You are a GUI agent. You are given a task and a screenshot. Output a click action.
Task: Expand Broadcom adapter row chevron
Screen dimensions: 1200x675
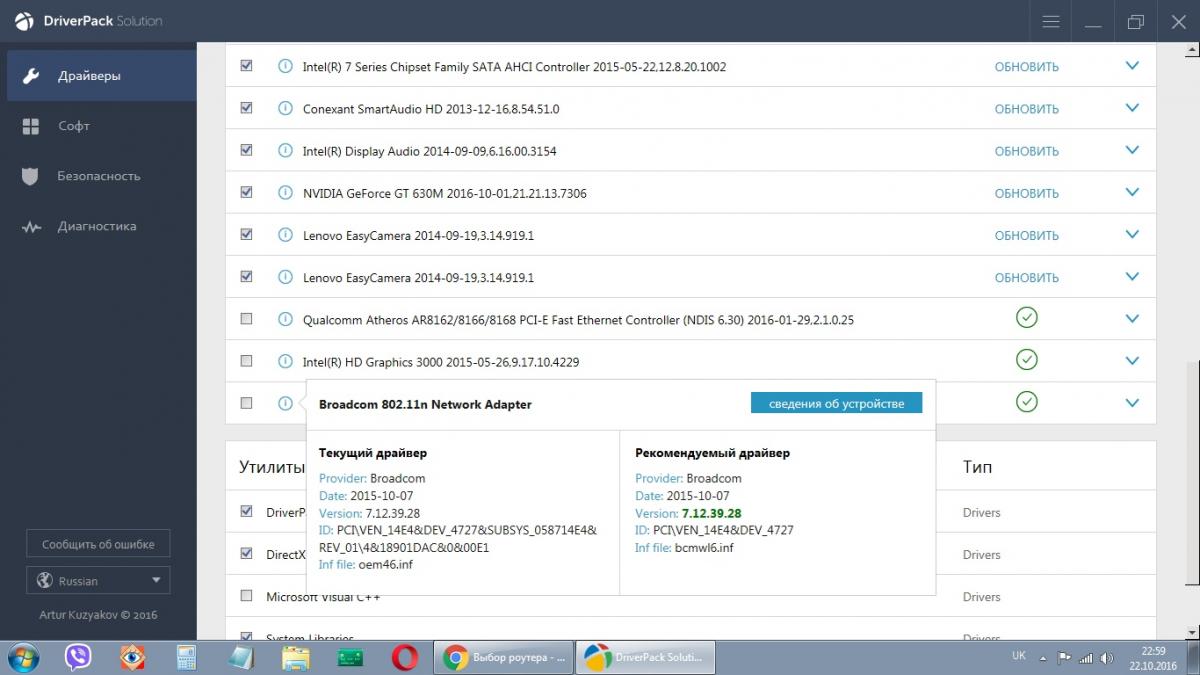(x=1132, y=403)
